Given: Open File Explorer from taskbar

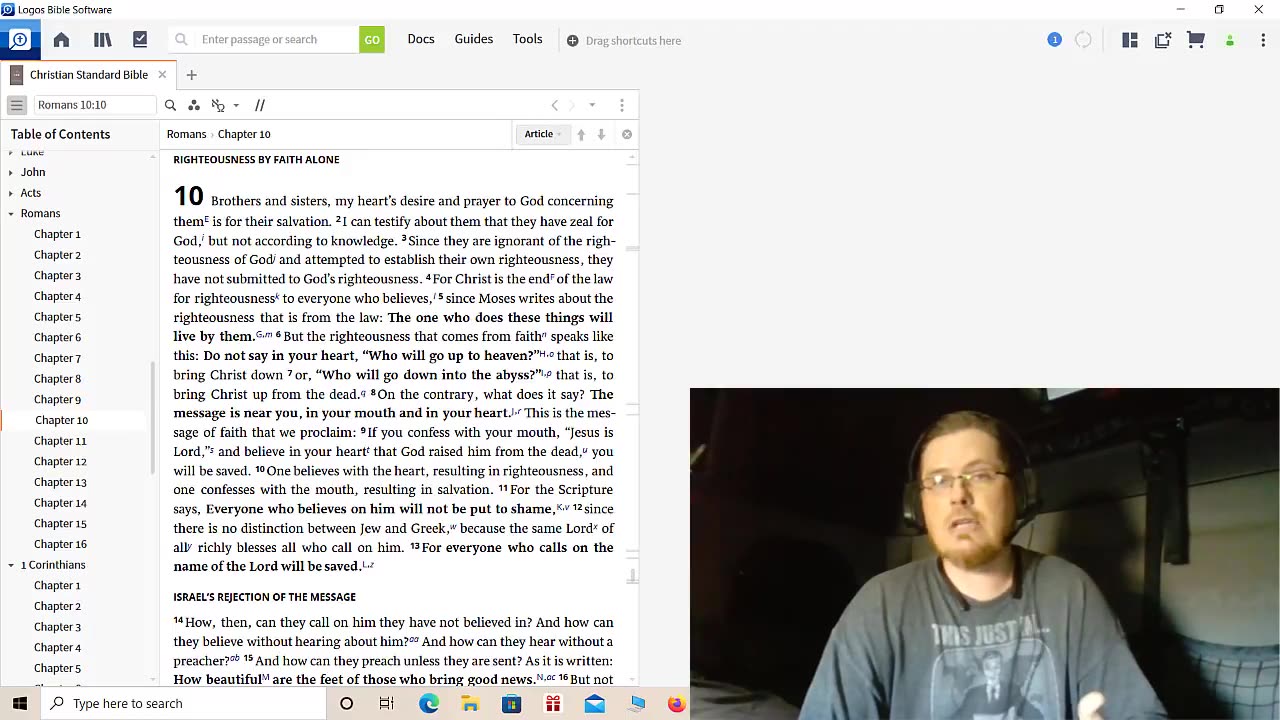Looking at the screenshot, I should tap(470, 703).
